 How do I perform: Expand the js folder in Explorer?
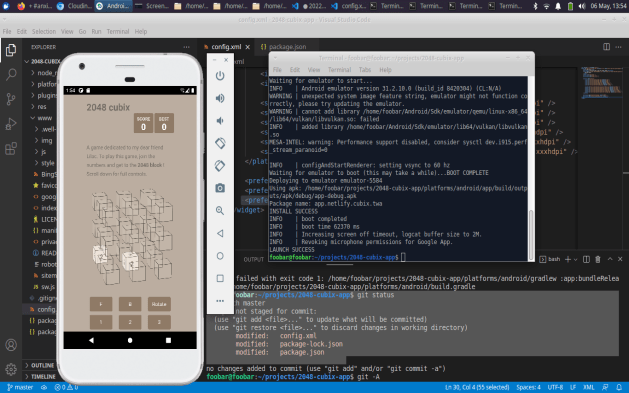coord(43,152)
